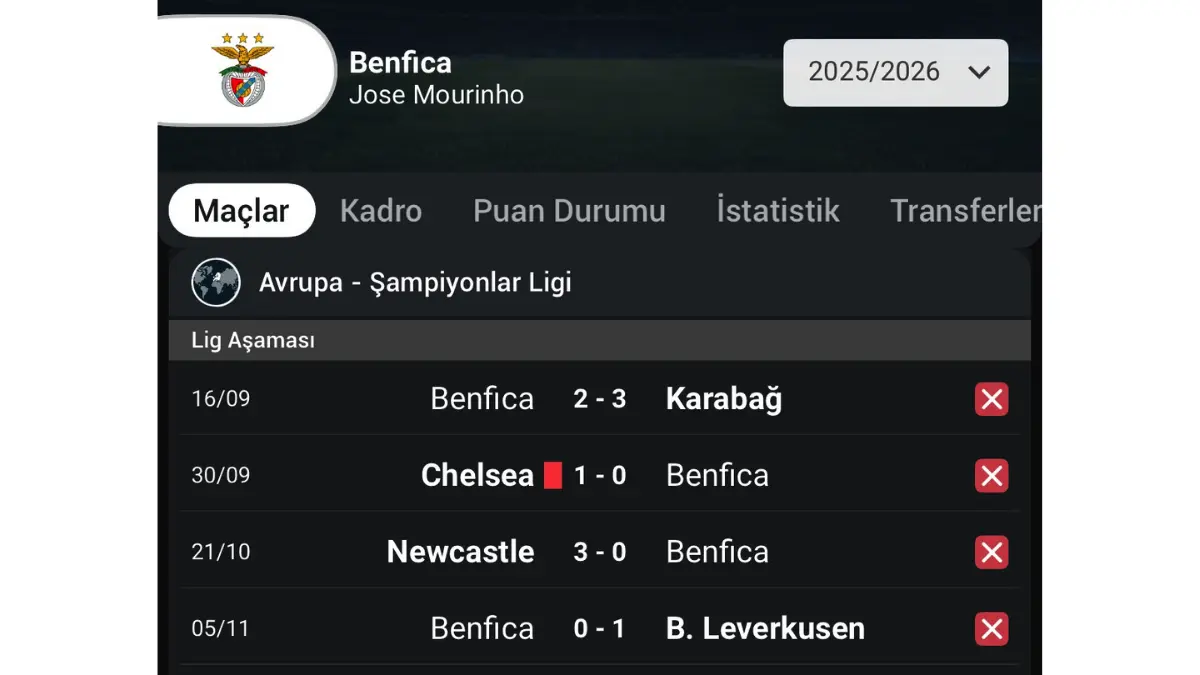Select the Maçlar tab
1200x675 pixels.
[x=241, y=211]
